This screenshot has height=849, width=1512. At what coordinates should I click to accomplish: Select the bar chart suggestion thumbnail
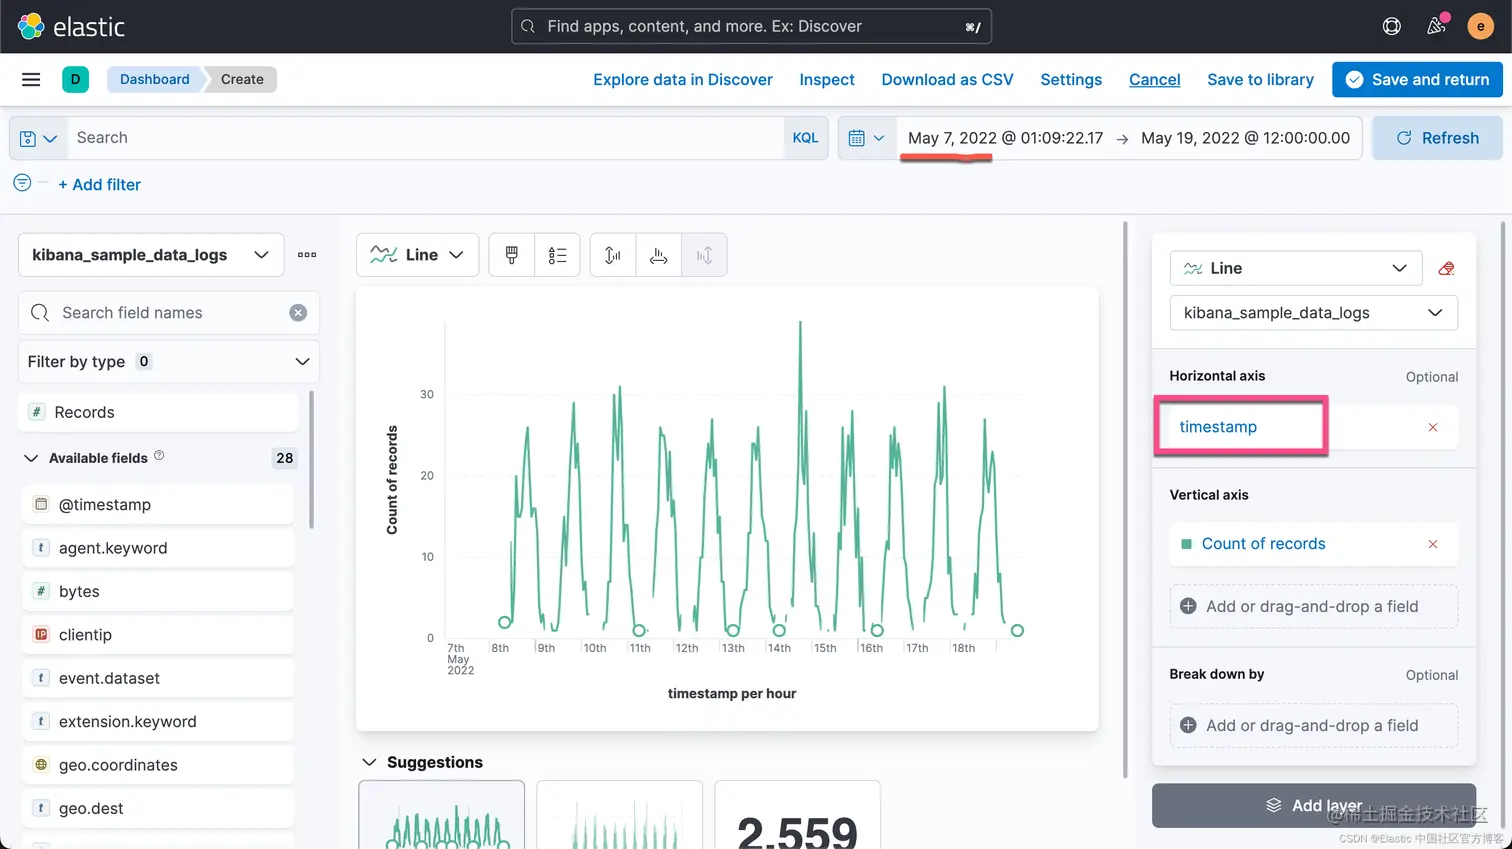point(620,815)
